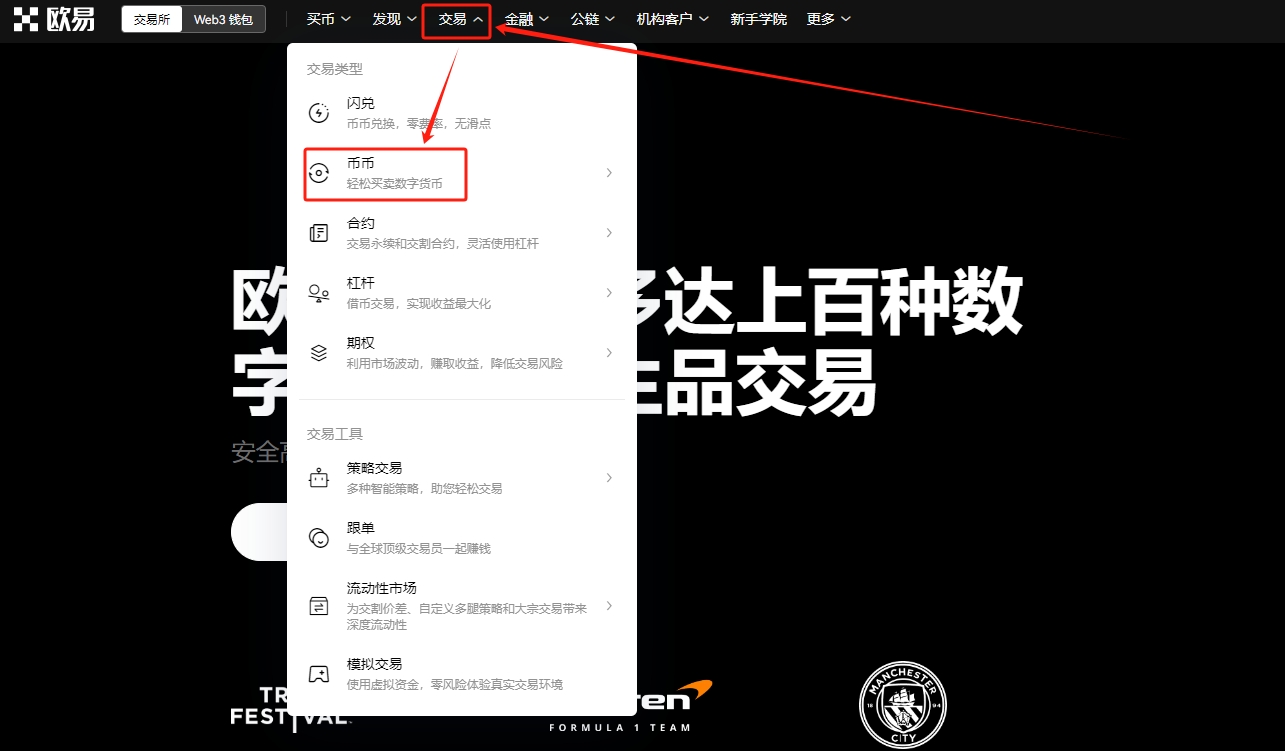Switch to Web3 钱包 mode

223,19
